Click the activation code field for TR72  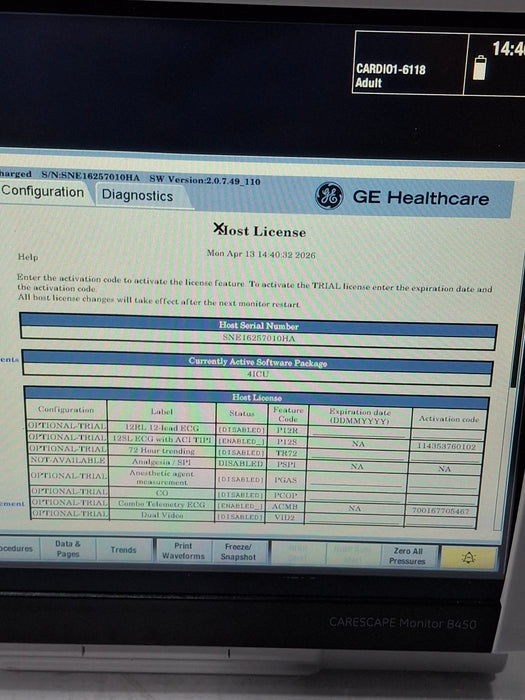(x=446, y=457)
